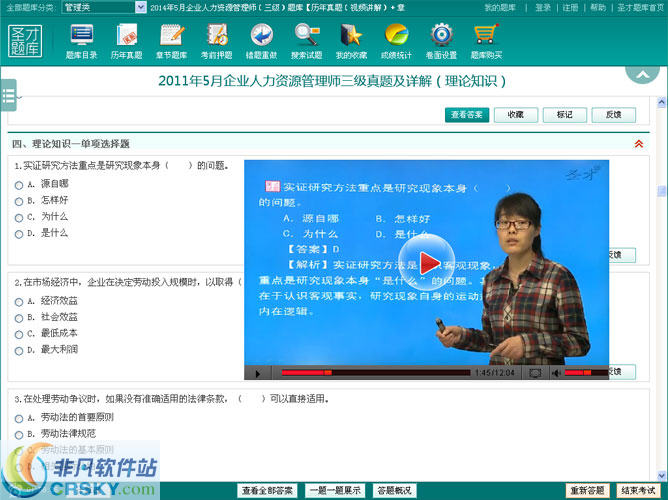Open the 成绩统计 score statistics icon
669x500 pixels.
pyautogui.click(x=396, y=41)
